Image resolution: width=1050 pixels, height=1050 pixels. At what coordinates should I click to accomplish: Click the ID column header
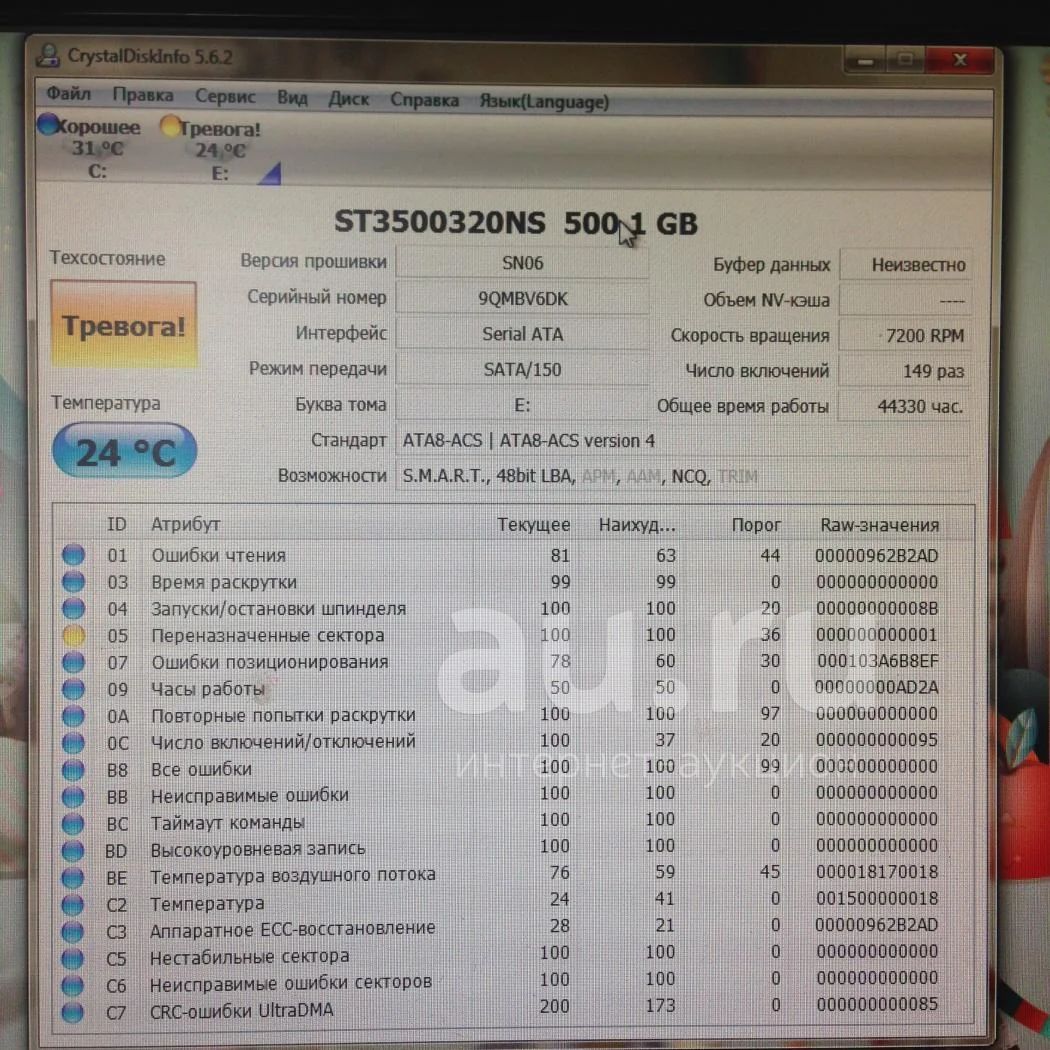[117, 524]
